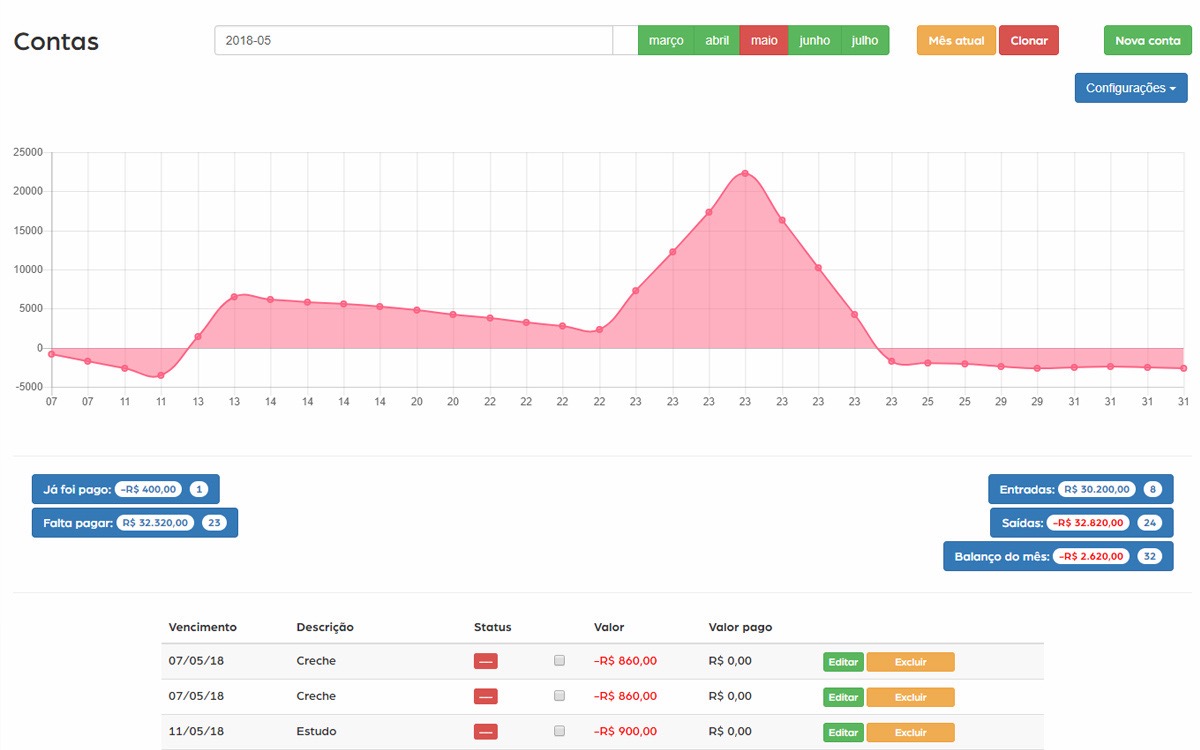Click the active maio month tab

tap(764, 41)
